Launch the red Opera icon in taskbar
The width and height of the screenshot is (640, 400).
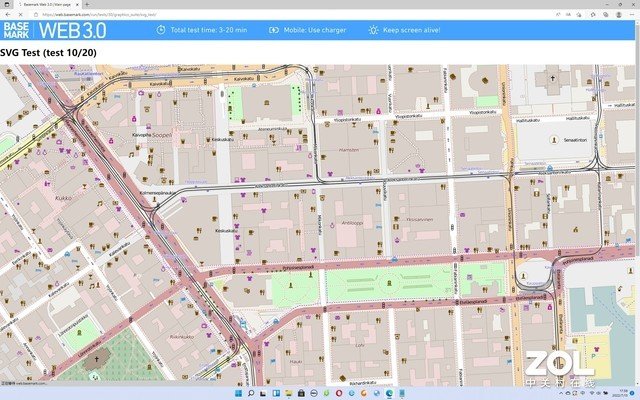tap(339, 393)
